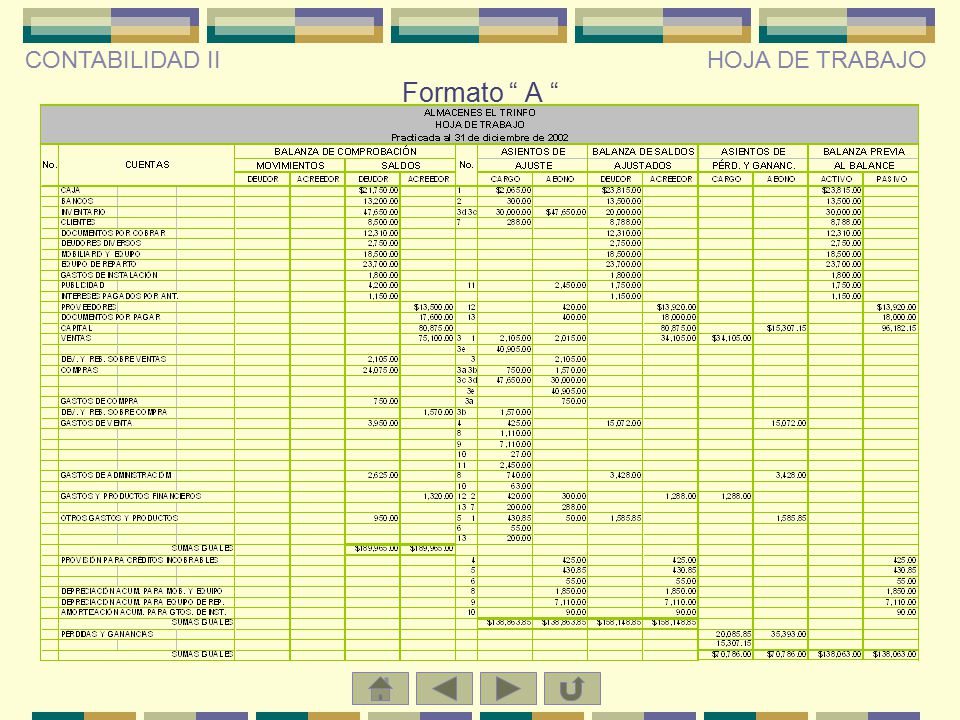The width and height of the screenshot is (960, 720).
Task: Select EQUIPO DE REPARTO account label
Action: click(x=99, y=264)
